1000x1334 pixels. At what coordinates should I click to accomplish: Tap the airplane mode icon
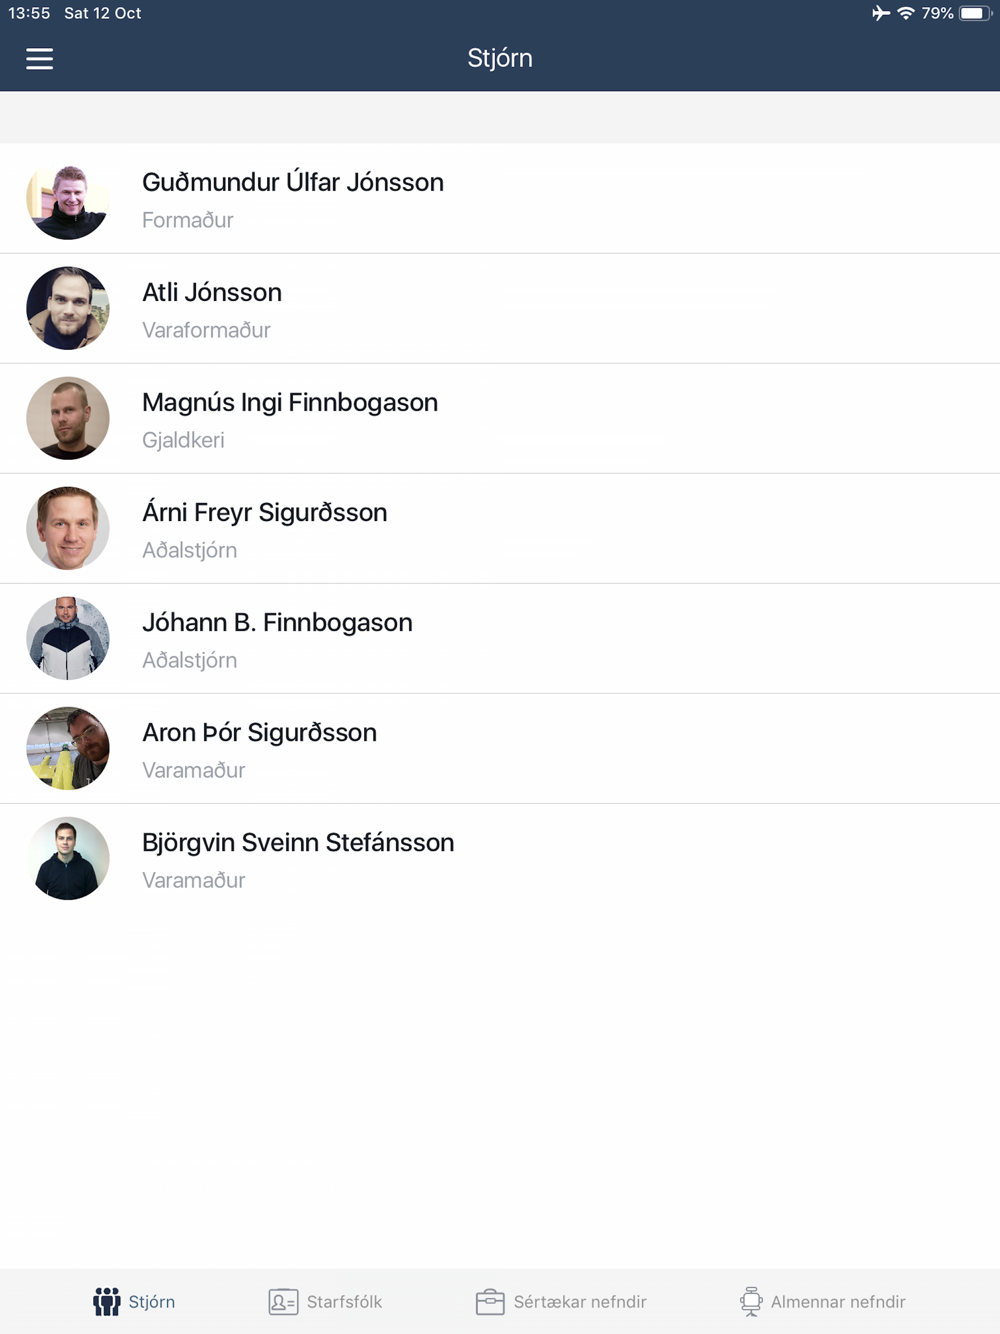[x=880, y=13]
